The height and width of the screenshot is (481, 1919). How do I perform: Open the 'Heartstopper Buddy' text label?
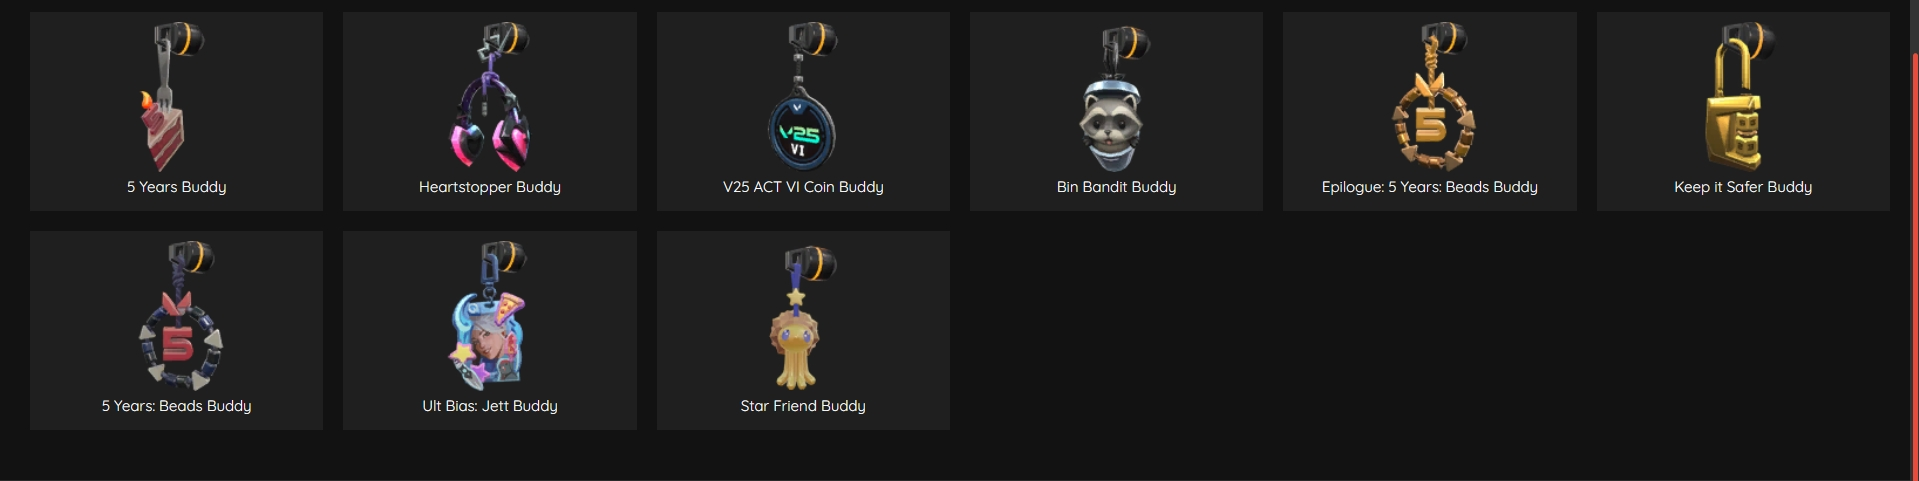point(490,187)
